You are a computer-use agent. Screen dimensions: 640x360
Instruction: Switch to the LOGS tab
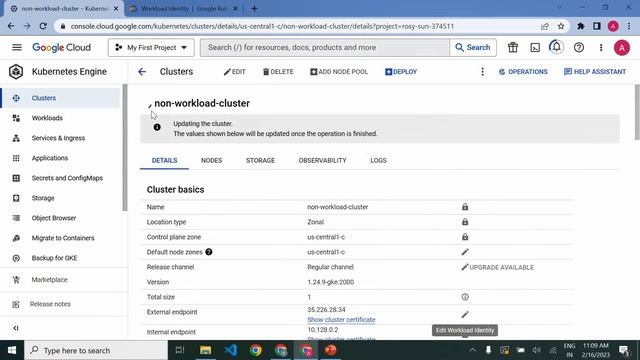(x=378, y=160)
